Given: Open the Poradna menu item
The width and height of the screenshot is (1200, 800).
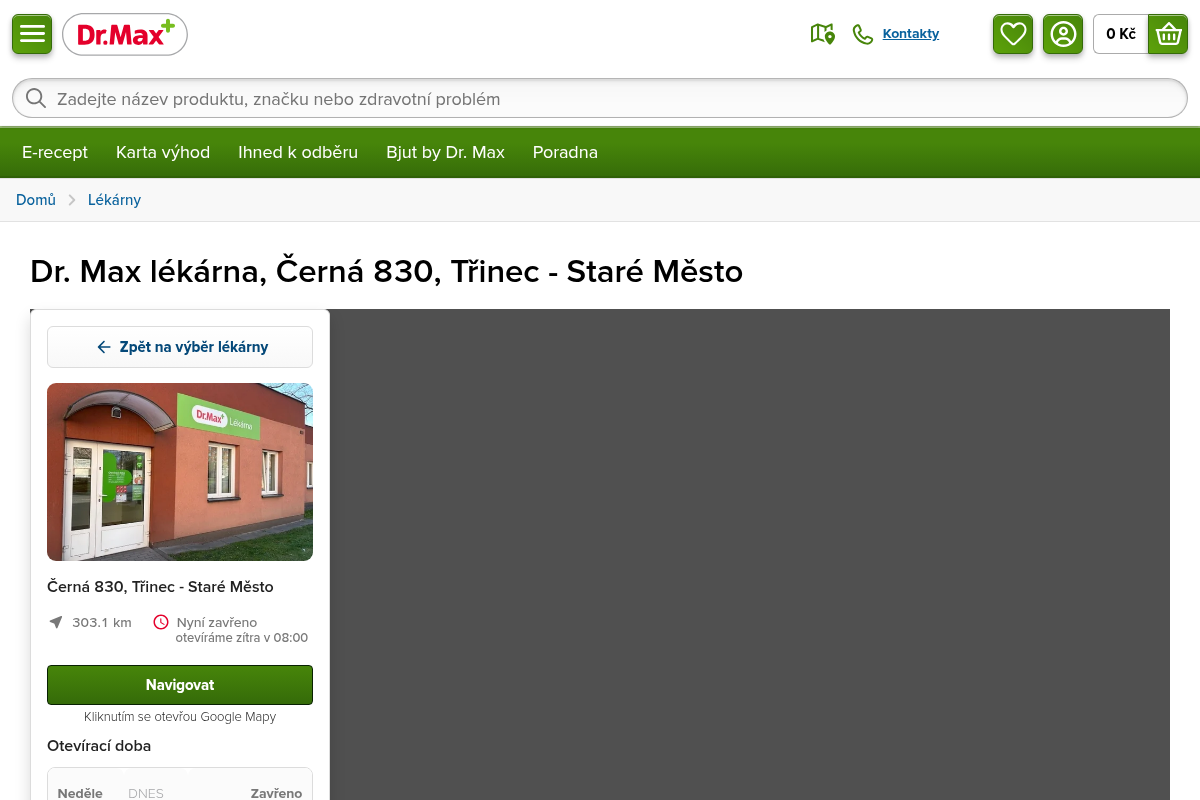Looking at the screenshot, I should pos(565,152).
